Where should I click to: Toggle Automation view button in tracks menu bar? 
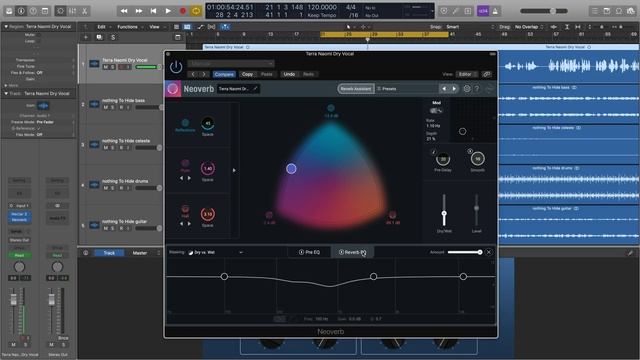tap(200, 27)
